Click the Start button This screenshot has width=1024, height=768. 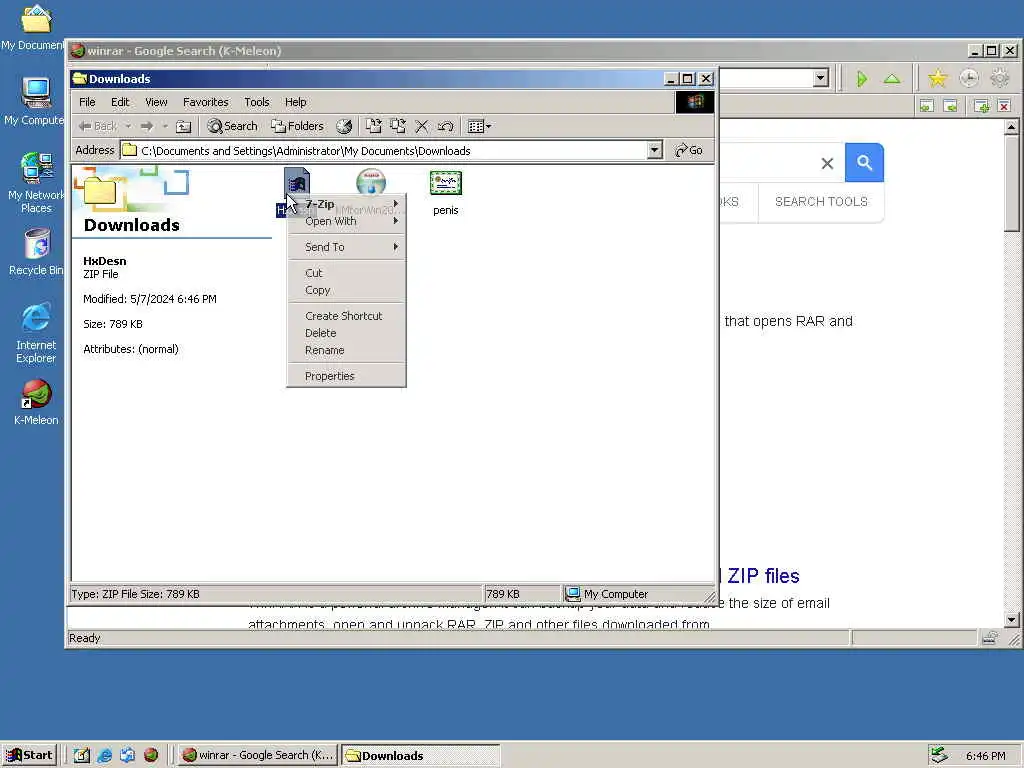(x=30, y=756)
